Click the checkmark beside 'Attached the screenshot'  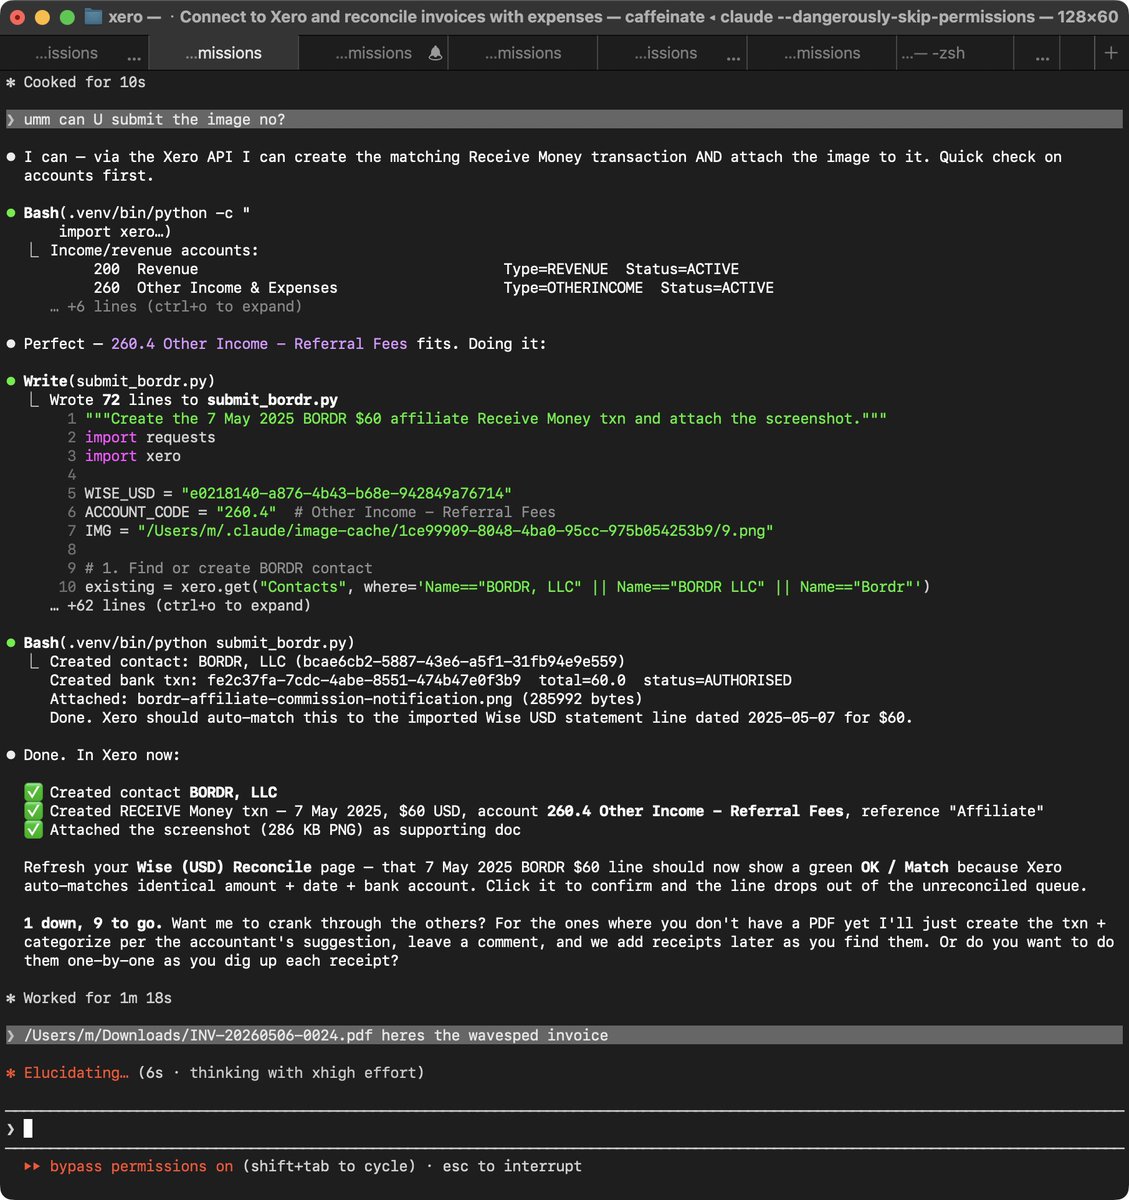(x=33, y=830)
